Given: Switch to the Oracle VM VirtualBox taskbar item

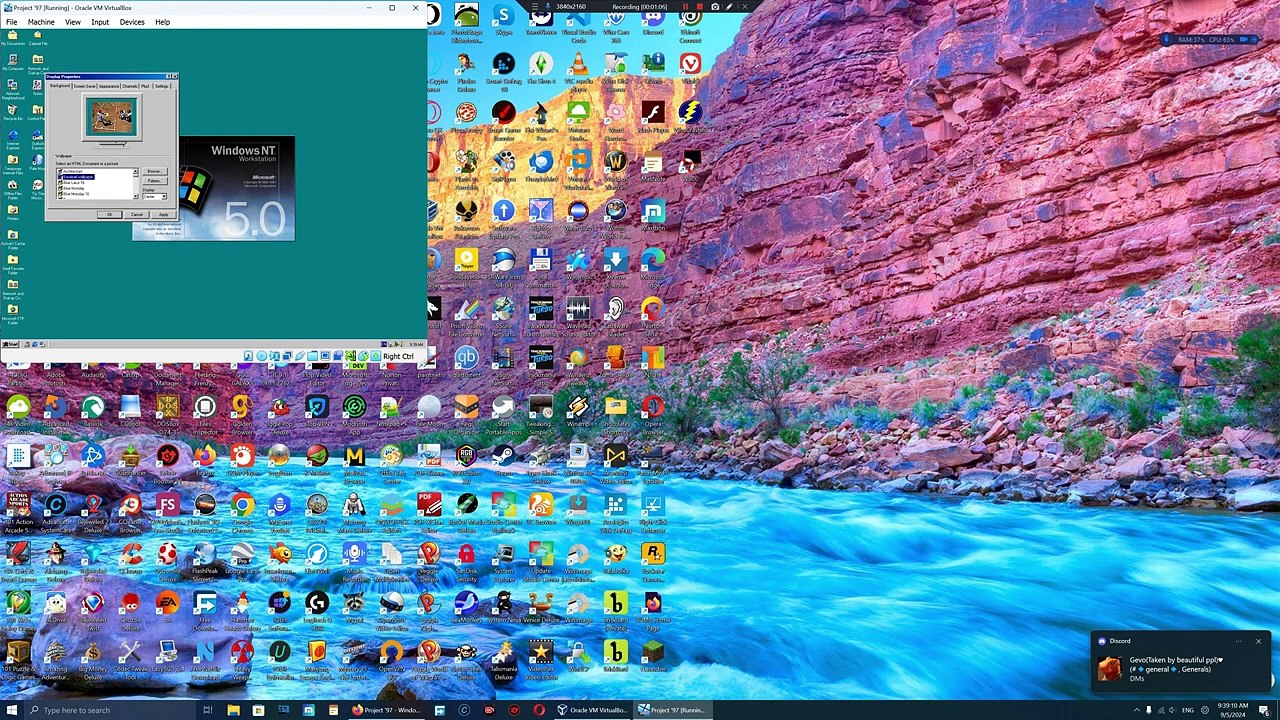Looking at the screenshot, I should coord(594,710).
